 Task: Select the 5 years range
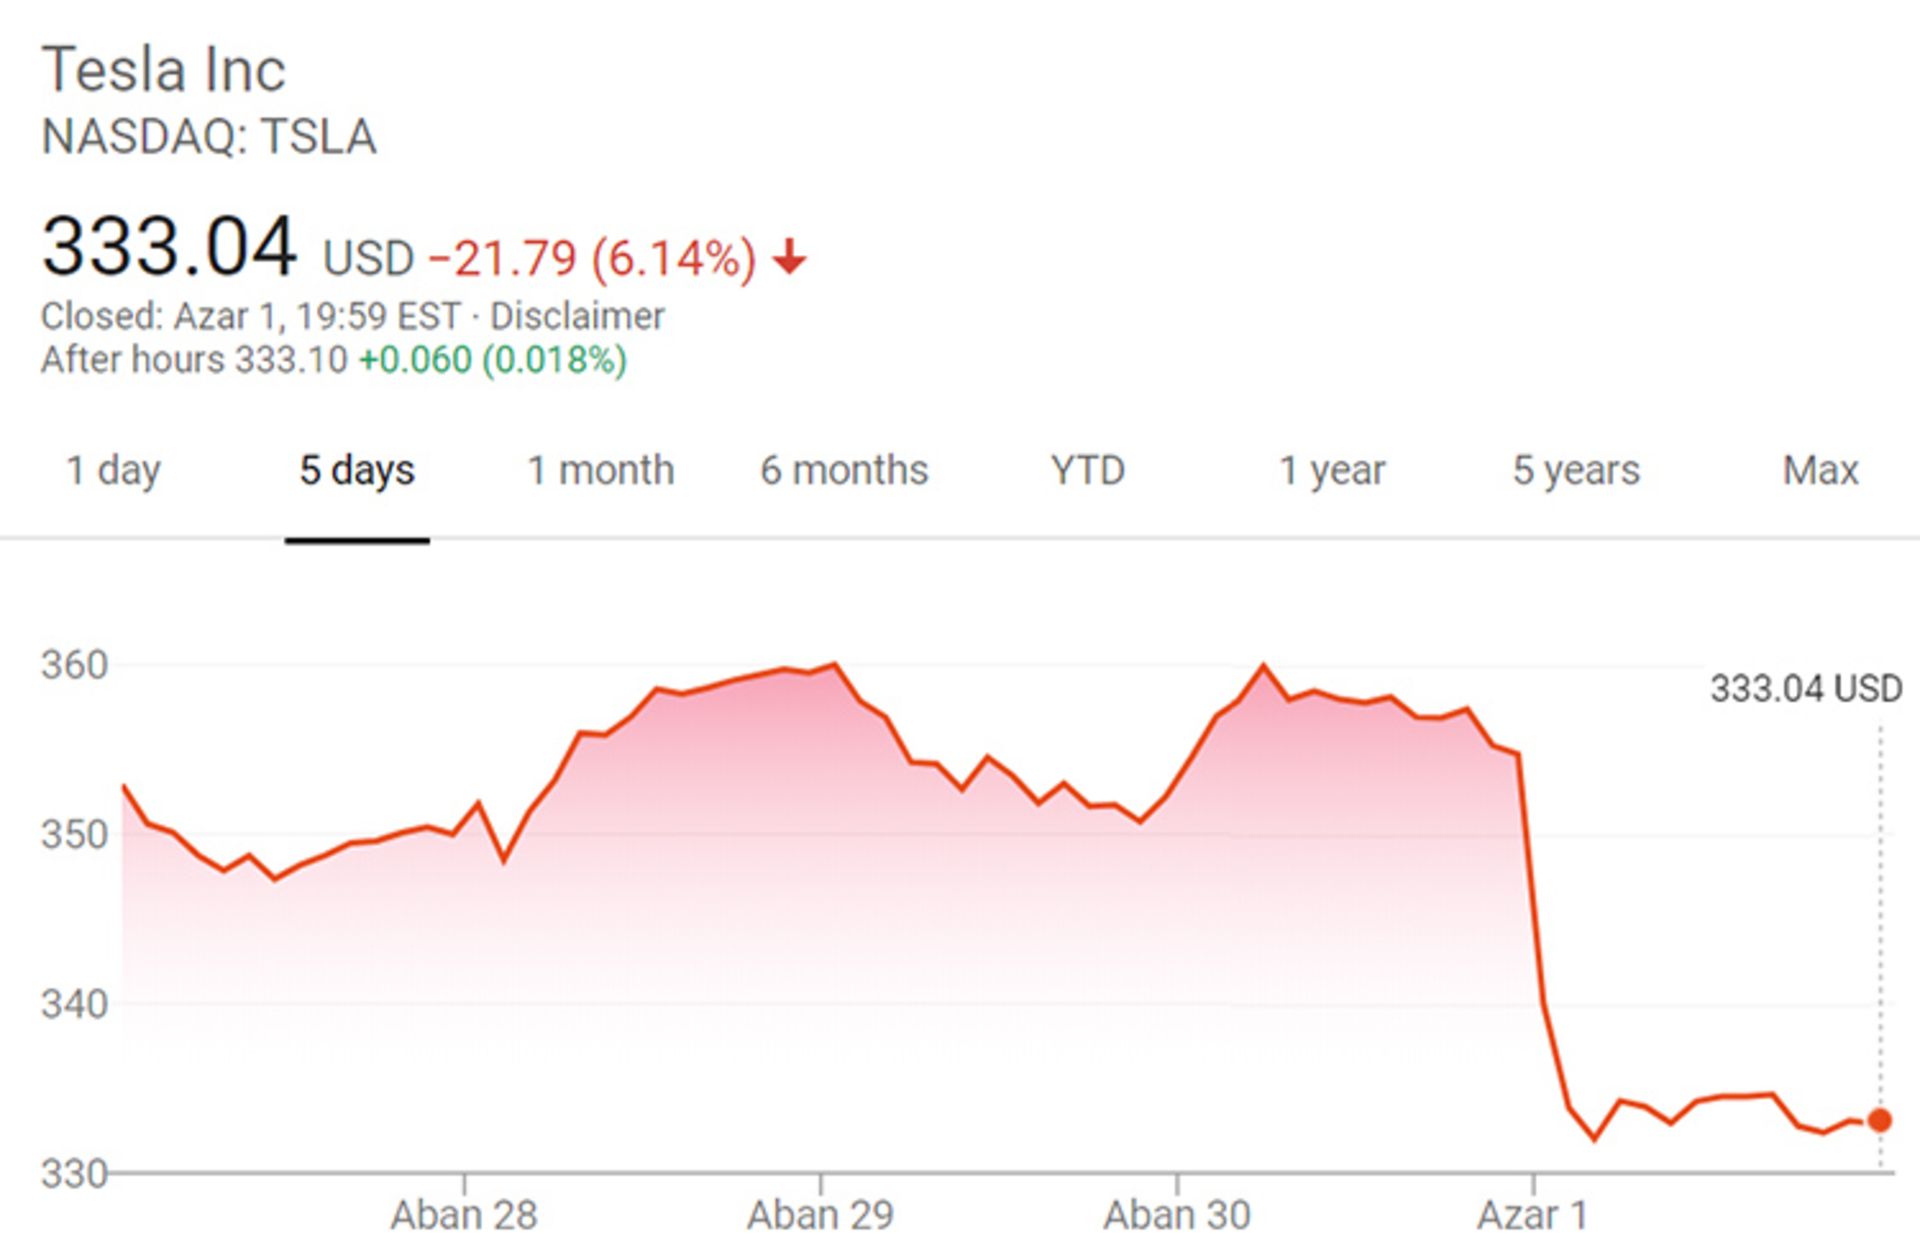point(1577,470)
